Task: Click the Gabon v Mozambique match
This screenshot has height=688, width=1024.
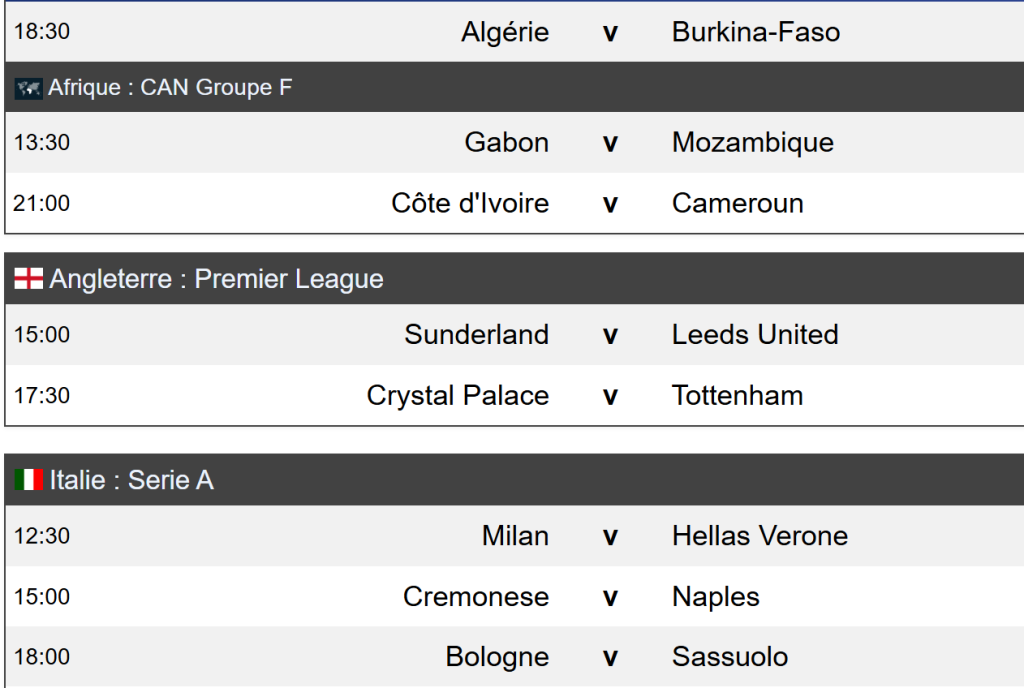Action: tap(610, 143)
